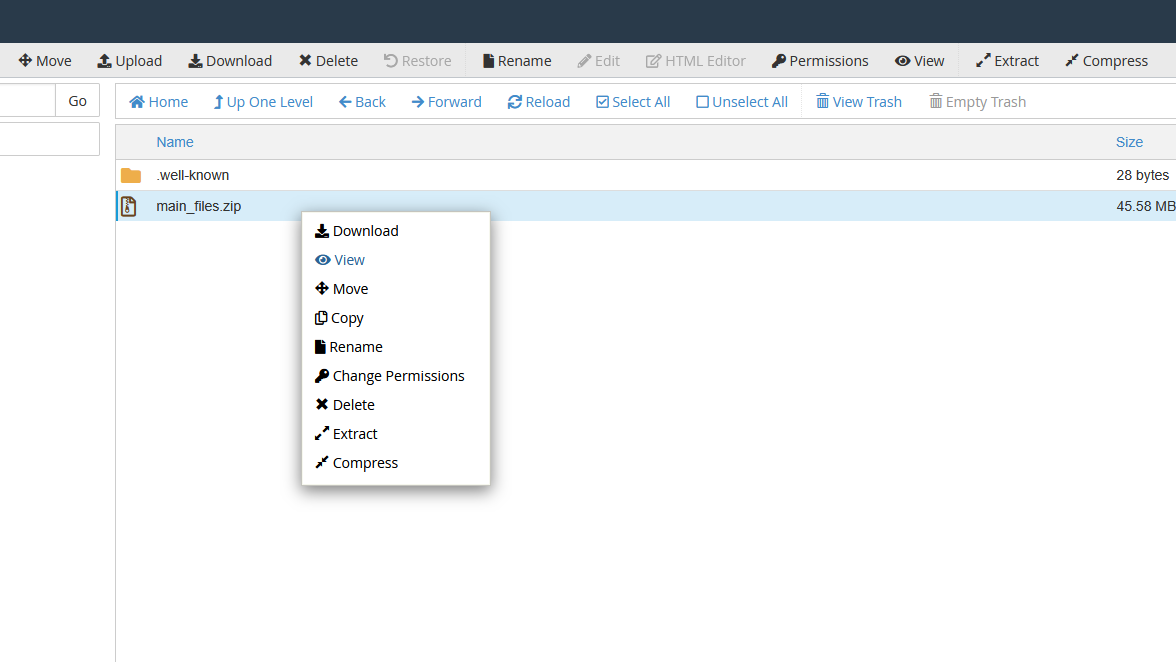Sort files by Name column header
Screen dimensions: 1176x662
pos(175,142)
